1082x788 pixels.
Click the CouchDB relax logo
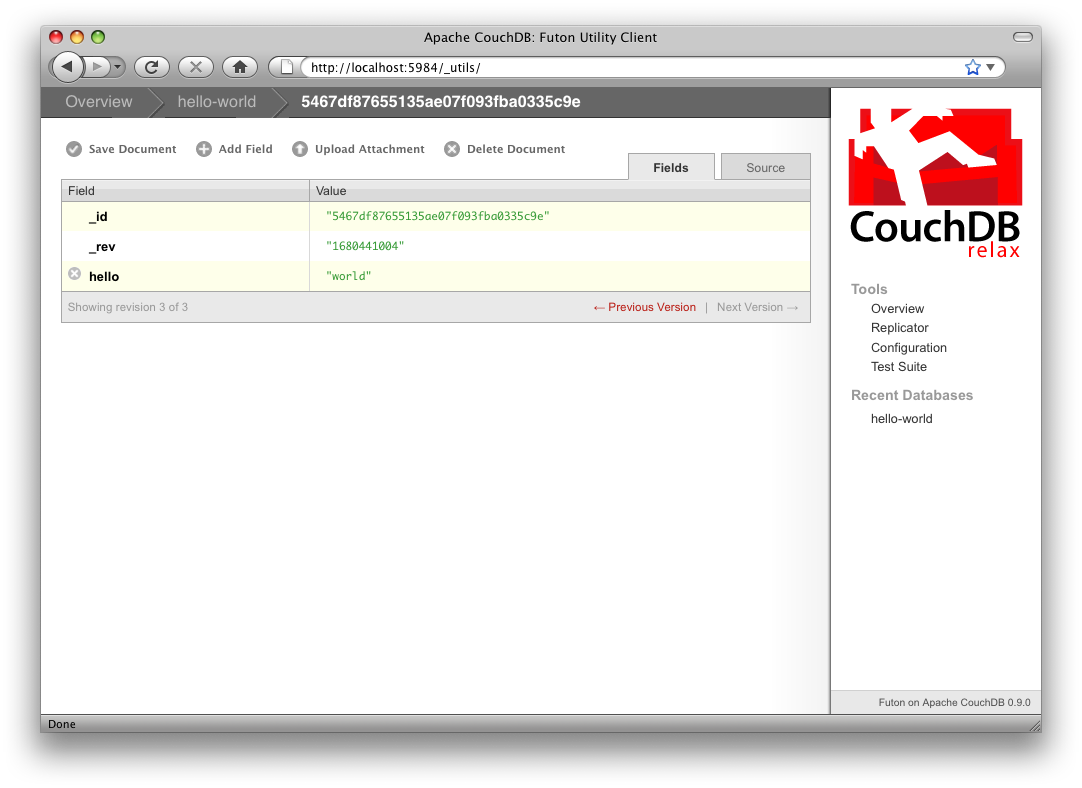coord(935,183)
